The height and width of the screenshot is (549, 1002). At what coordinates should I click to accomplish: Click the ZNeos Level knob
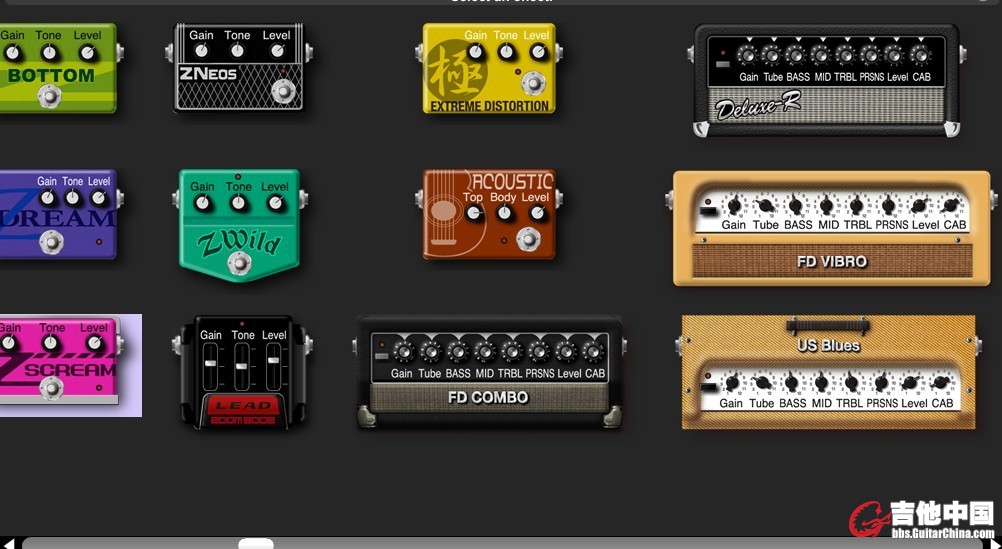277,50
